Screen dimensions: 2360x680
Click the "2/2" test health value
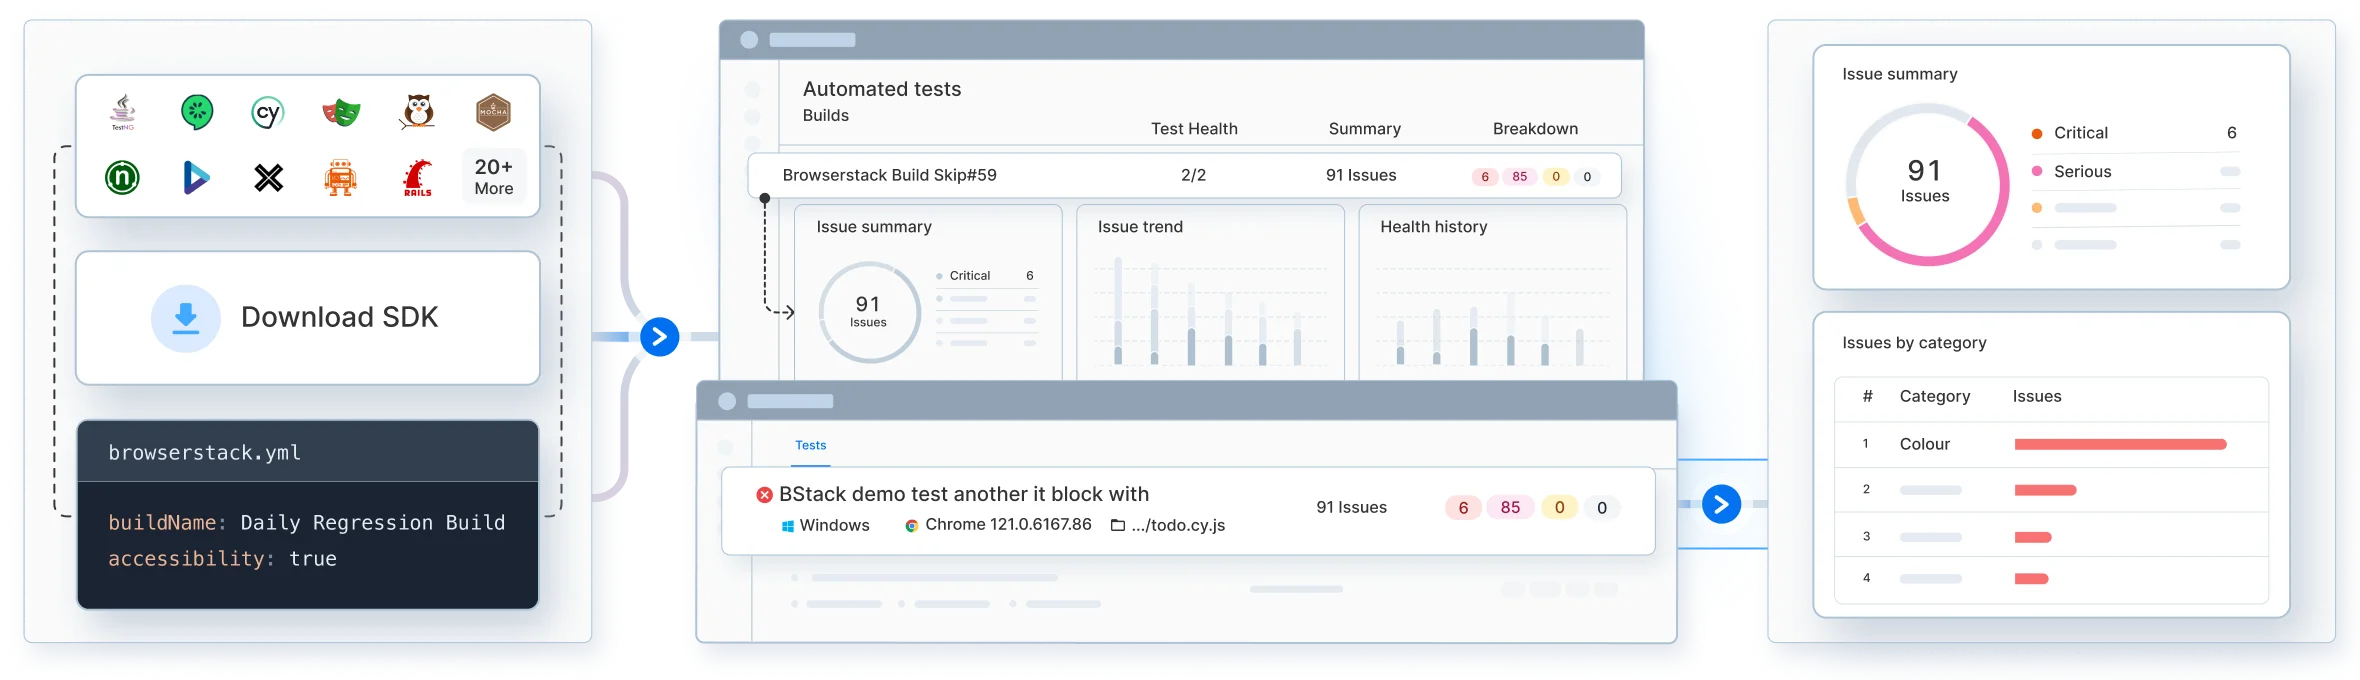click(x=1193, y=176)
